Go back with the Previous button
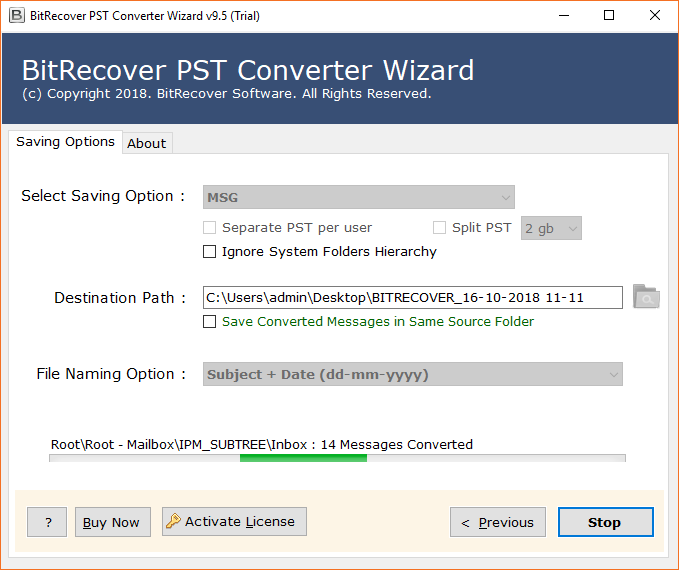The height and width of the screenshot is (570, 679). (498, 522)
